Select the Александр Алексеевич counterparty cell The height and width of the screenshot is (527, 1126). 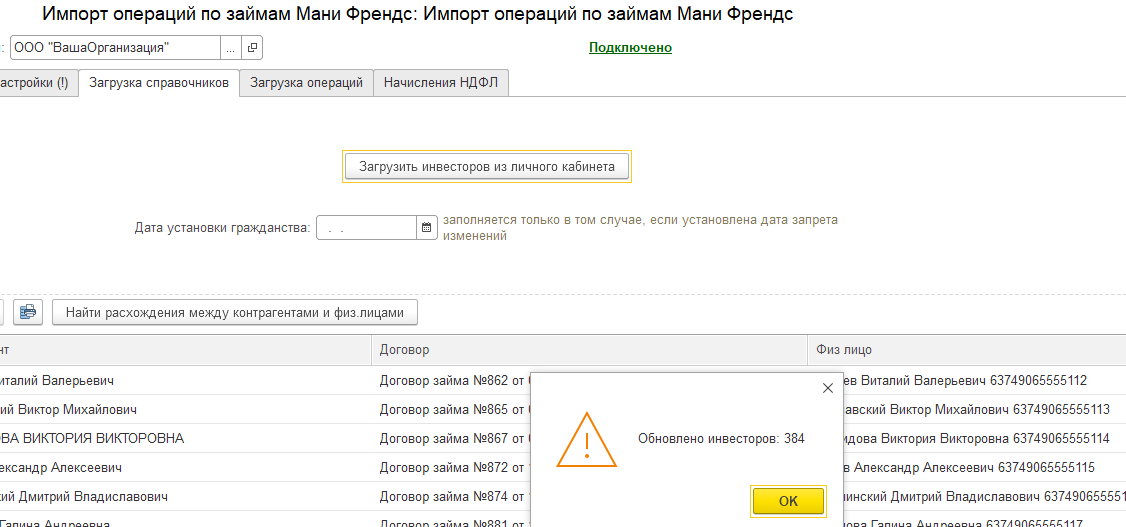185,467
